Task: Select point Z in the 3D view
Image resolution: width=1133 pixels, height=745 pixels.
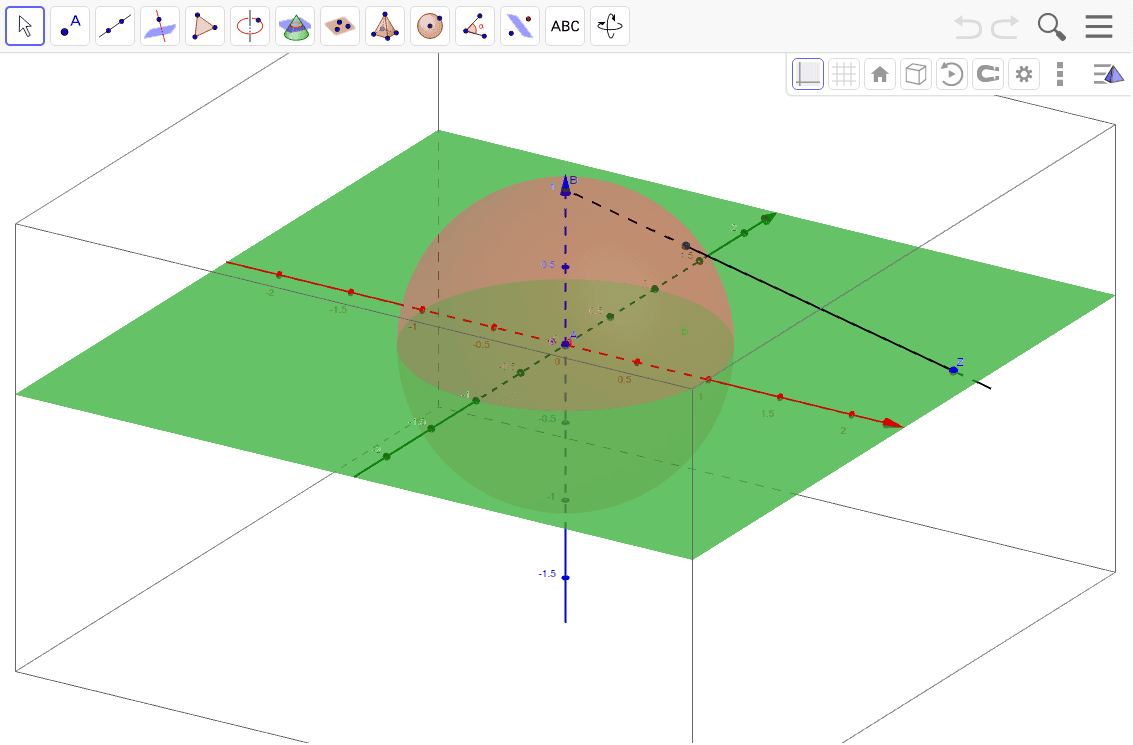Action: (953, 369)
